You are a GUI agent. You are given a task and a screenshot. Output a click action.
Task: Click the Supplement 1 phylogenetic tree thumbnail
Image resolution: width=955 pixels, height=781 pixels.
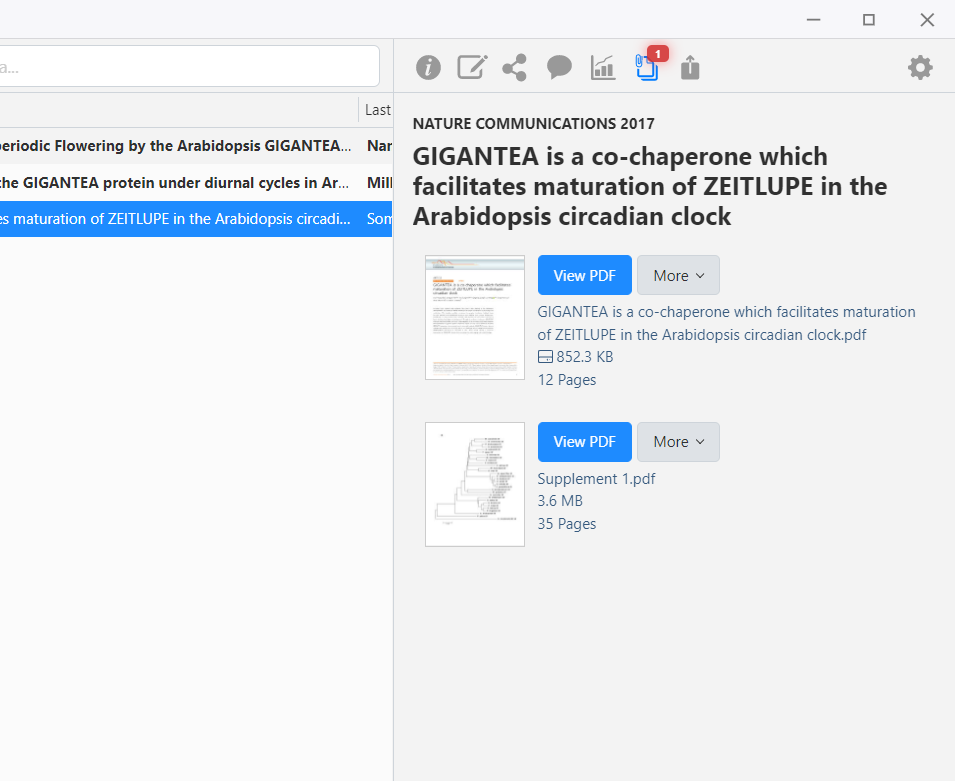tap(475, 484)
